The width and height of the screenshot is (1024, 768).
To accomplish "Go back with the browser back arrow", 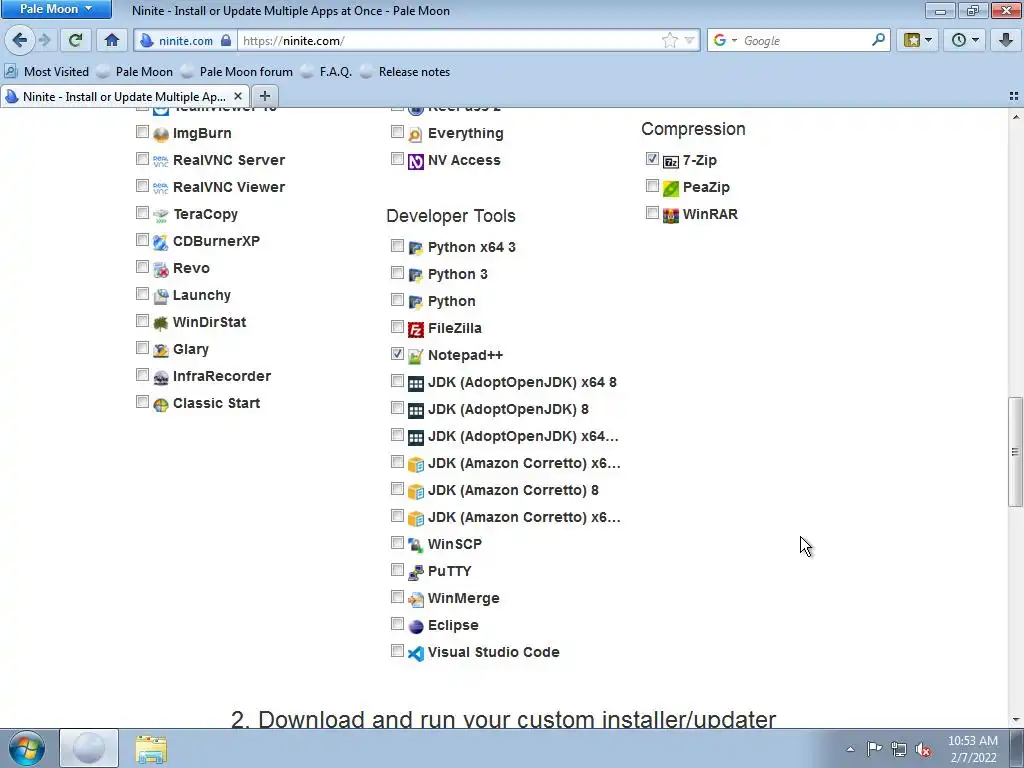I will 20,40.
